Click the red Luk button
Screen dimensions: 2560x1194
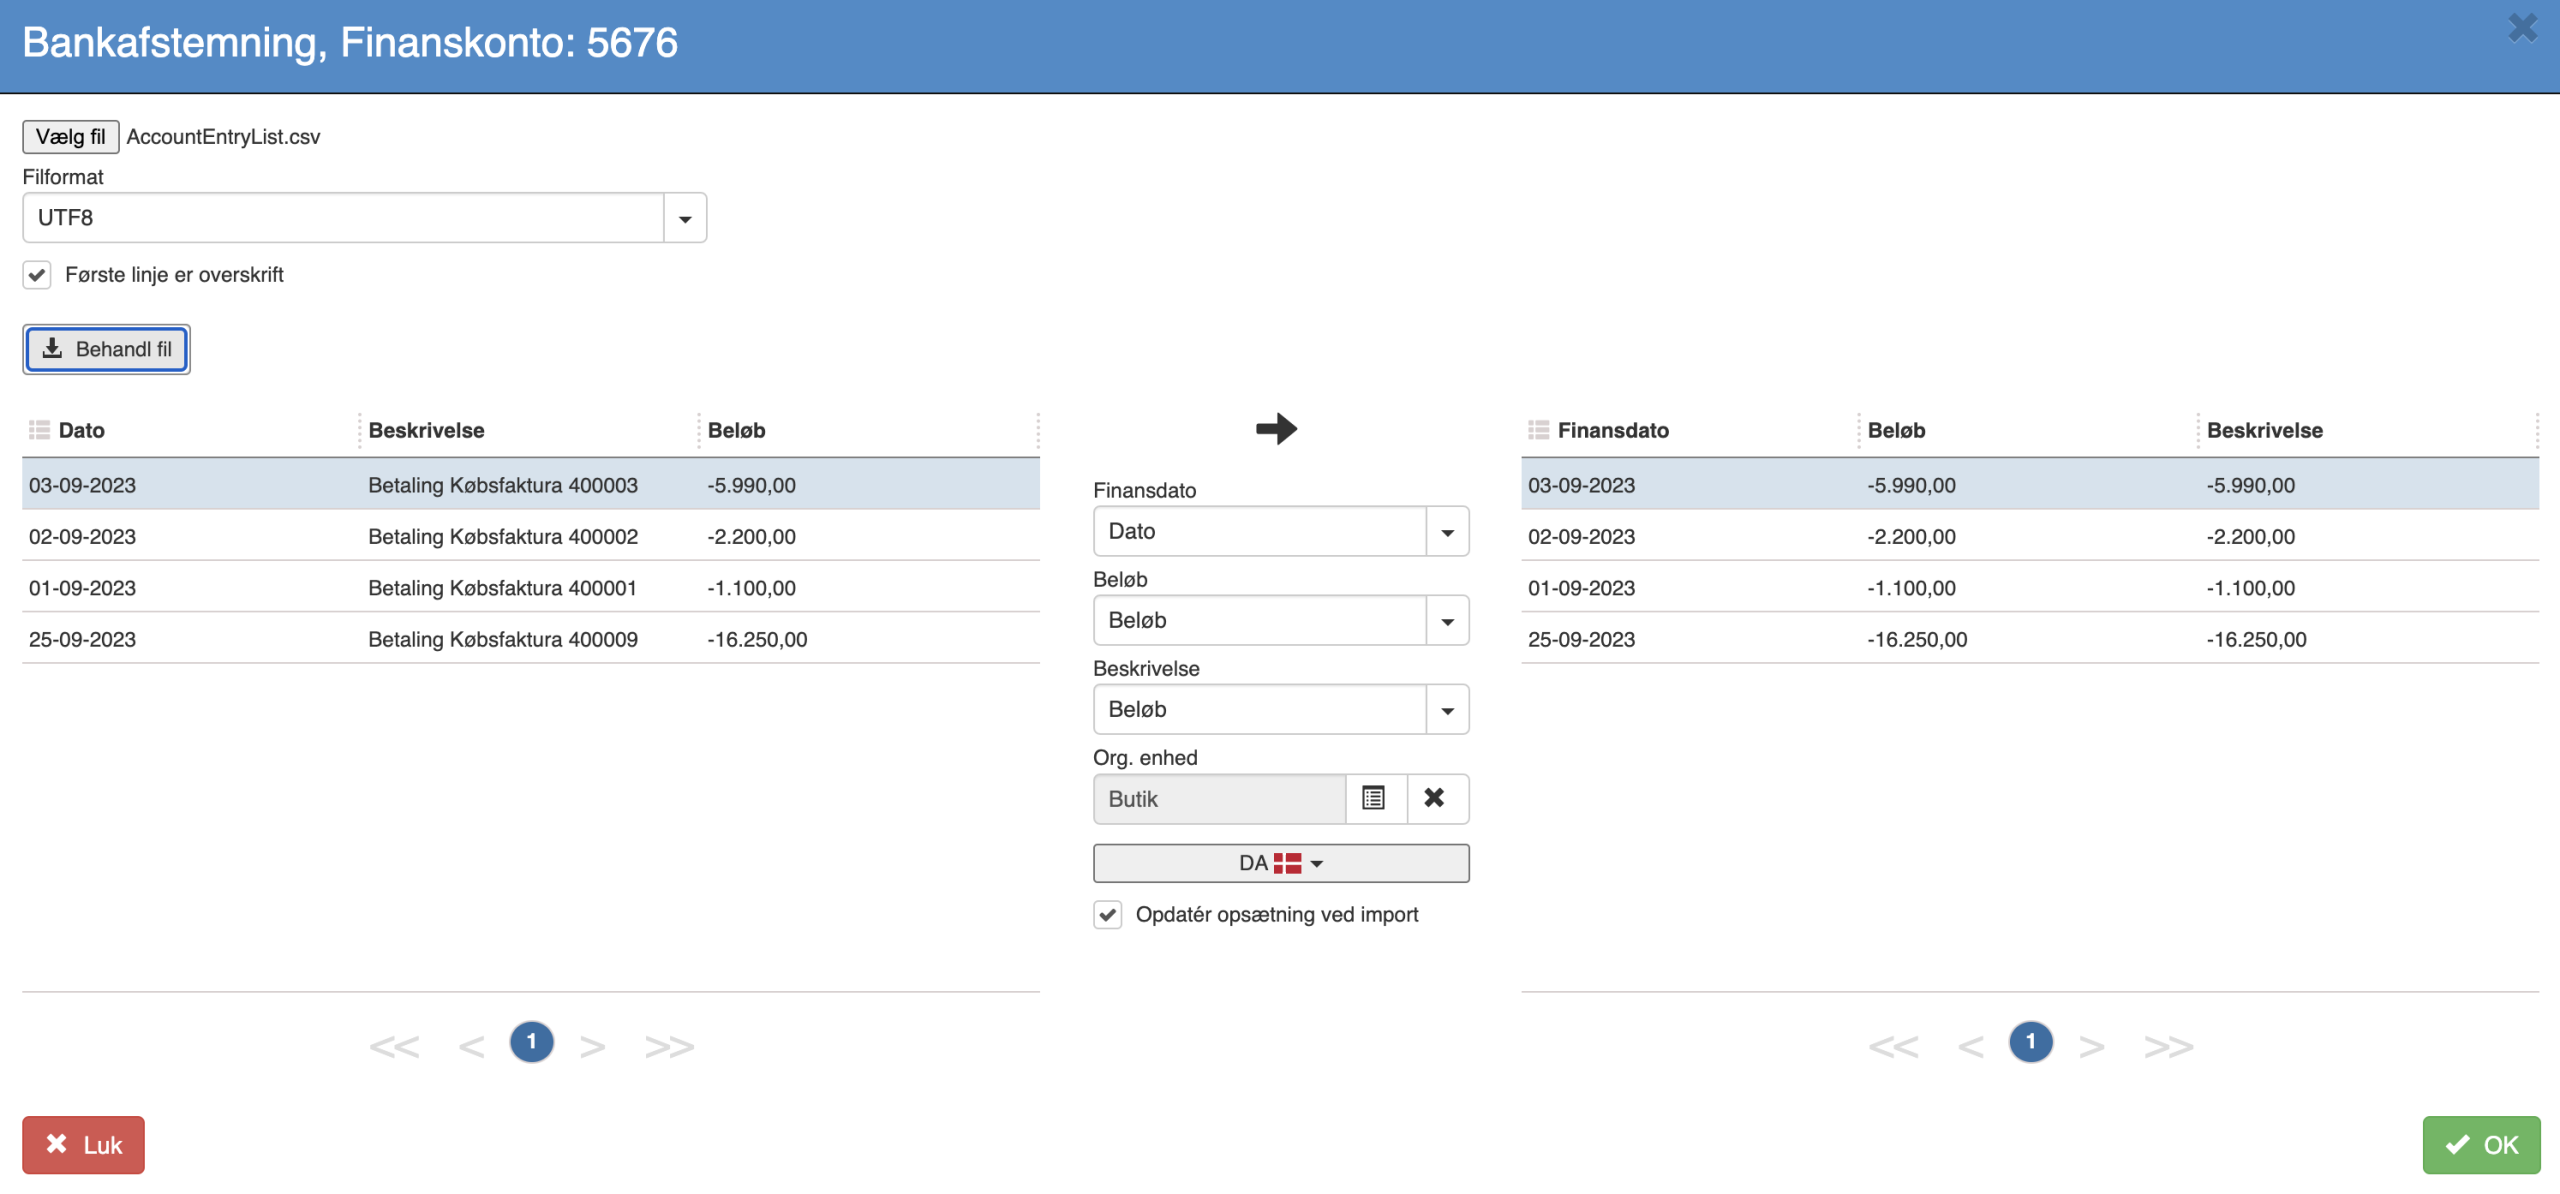pyautogui.click(x=84, y=1145)
